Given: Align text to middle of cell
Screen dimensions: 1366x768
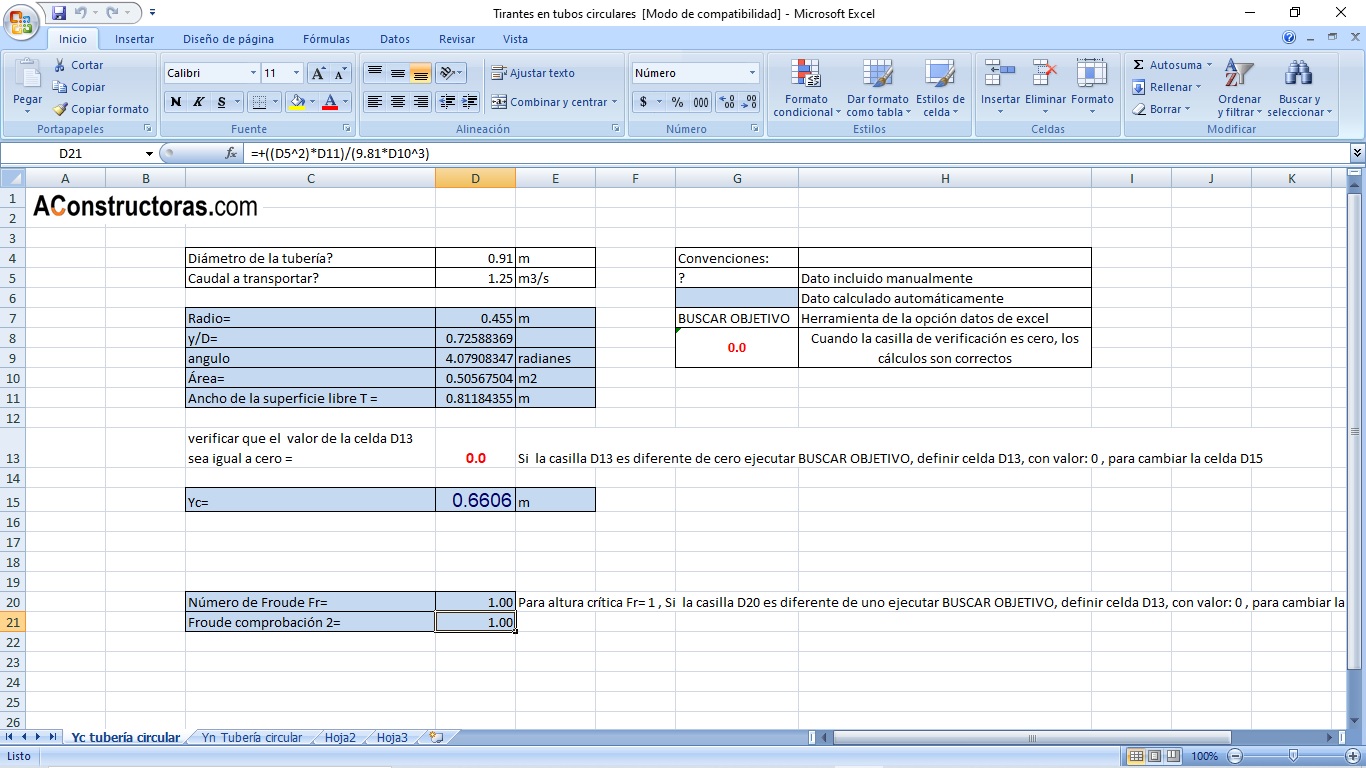Looking at the screenshot, I should pyautogui.click(x=397, y=73).
